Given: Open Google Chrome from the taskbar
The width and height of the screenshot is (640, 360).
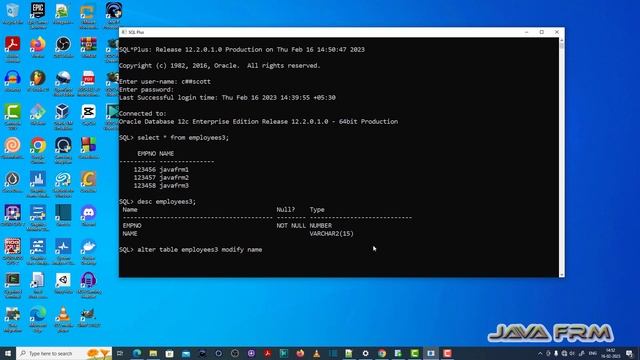Looking at the screenshot, I should click(x=382, y=353).
